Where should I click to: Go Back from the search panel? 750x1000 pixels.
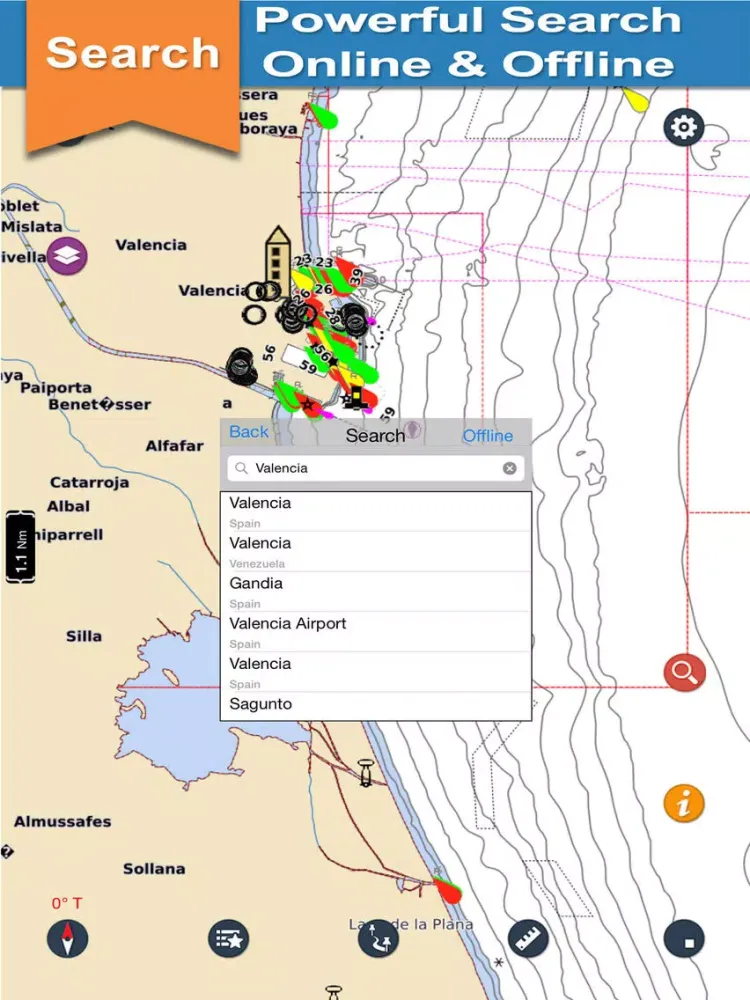point(249,432)
